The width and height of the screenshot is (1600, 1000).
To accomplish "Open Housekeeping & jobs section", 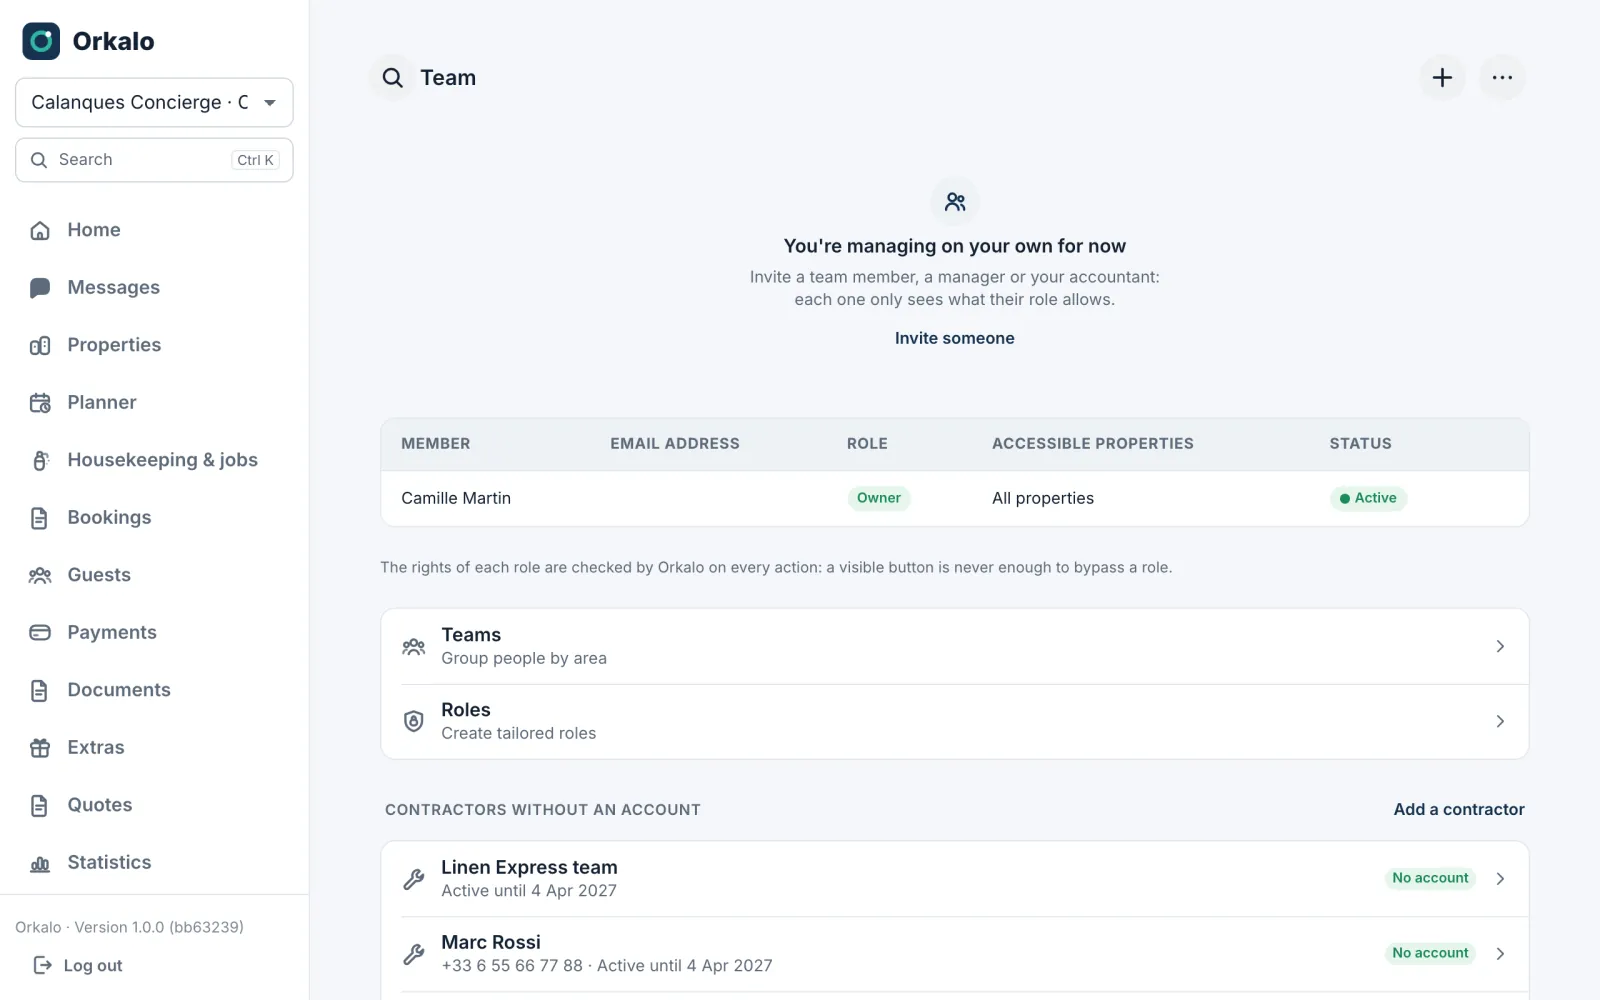I will (154, 460).
